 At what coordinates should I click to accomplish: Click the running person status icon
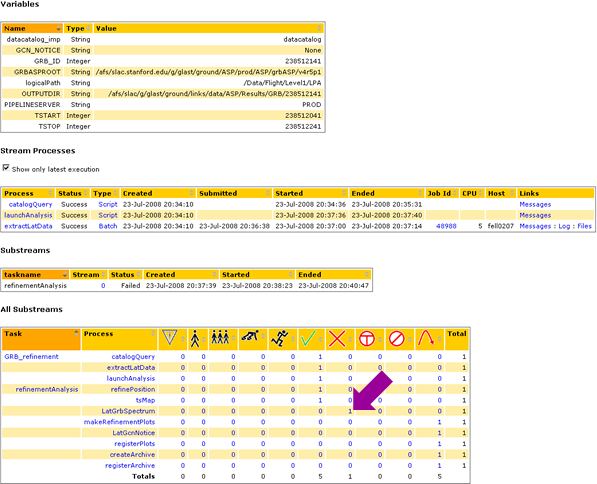pyautogui.click(x=279, y=338)
